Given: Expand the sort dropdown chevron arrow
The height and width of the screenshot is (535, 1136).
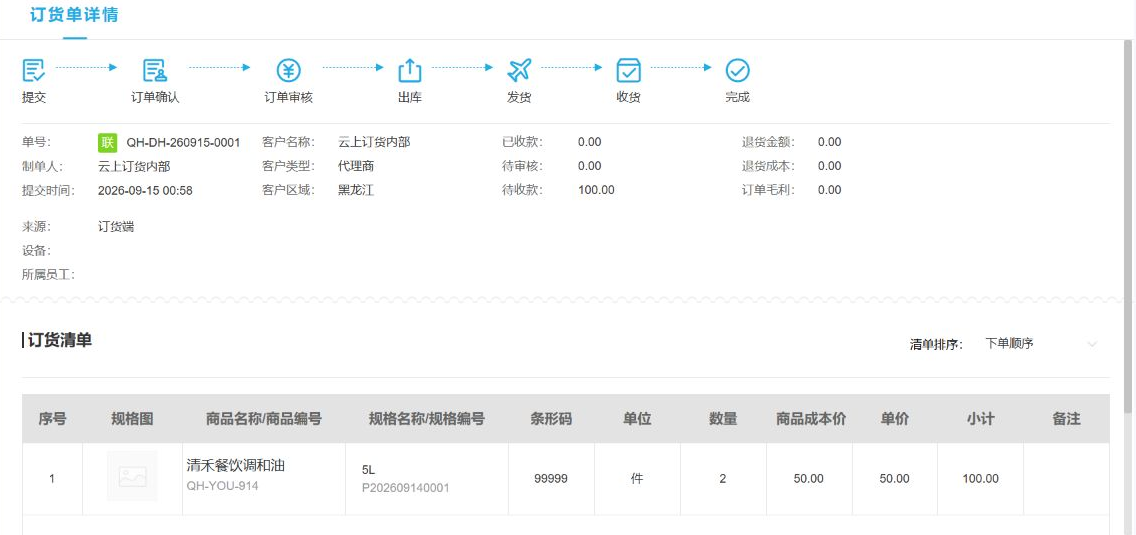Looking at the screenshot, I should [1093, 344].
